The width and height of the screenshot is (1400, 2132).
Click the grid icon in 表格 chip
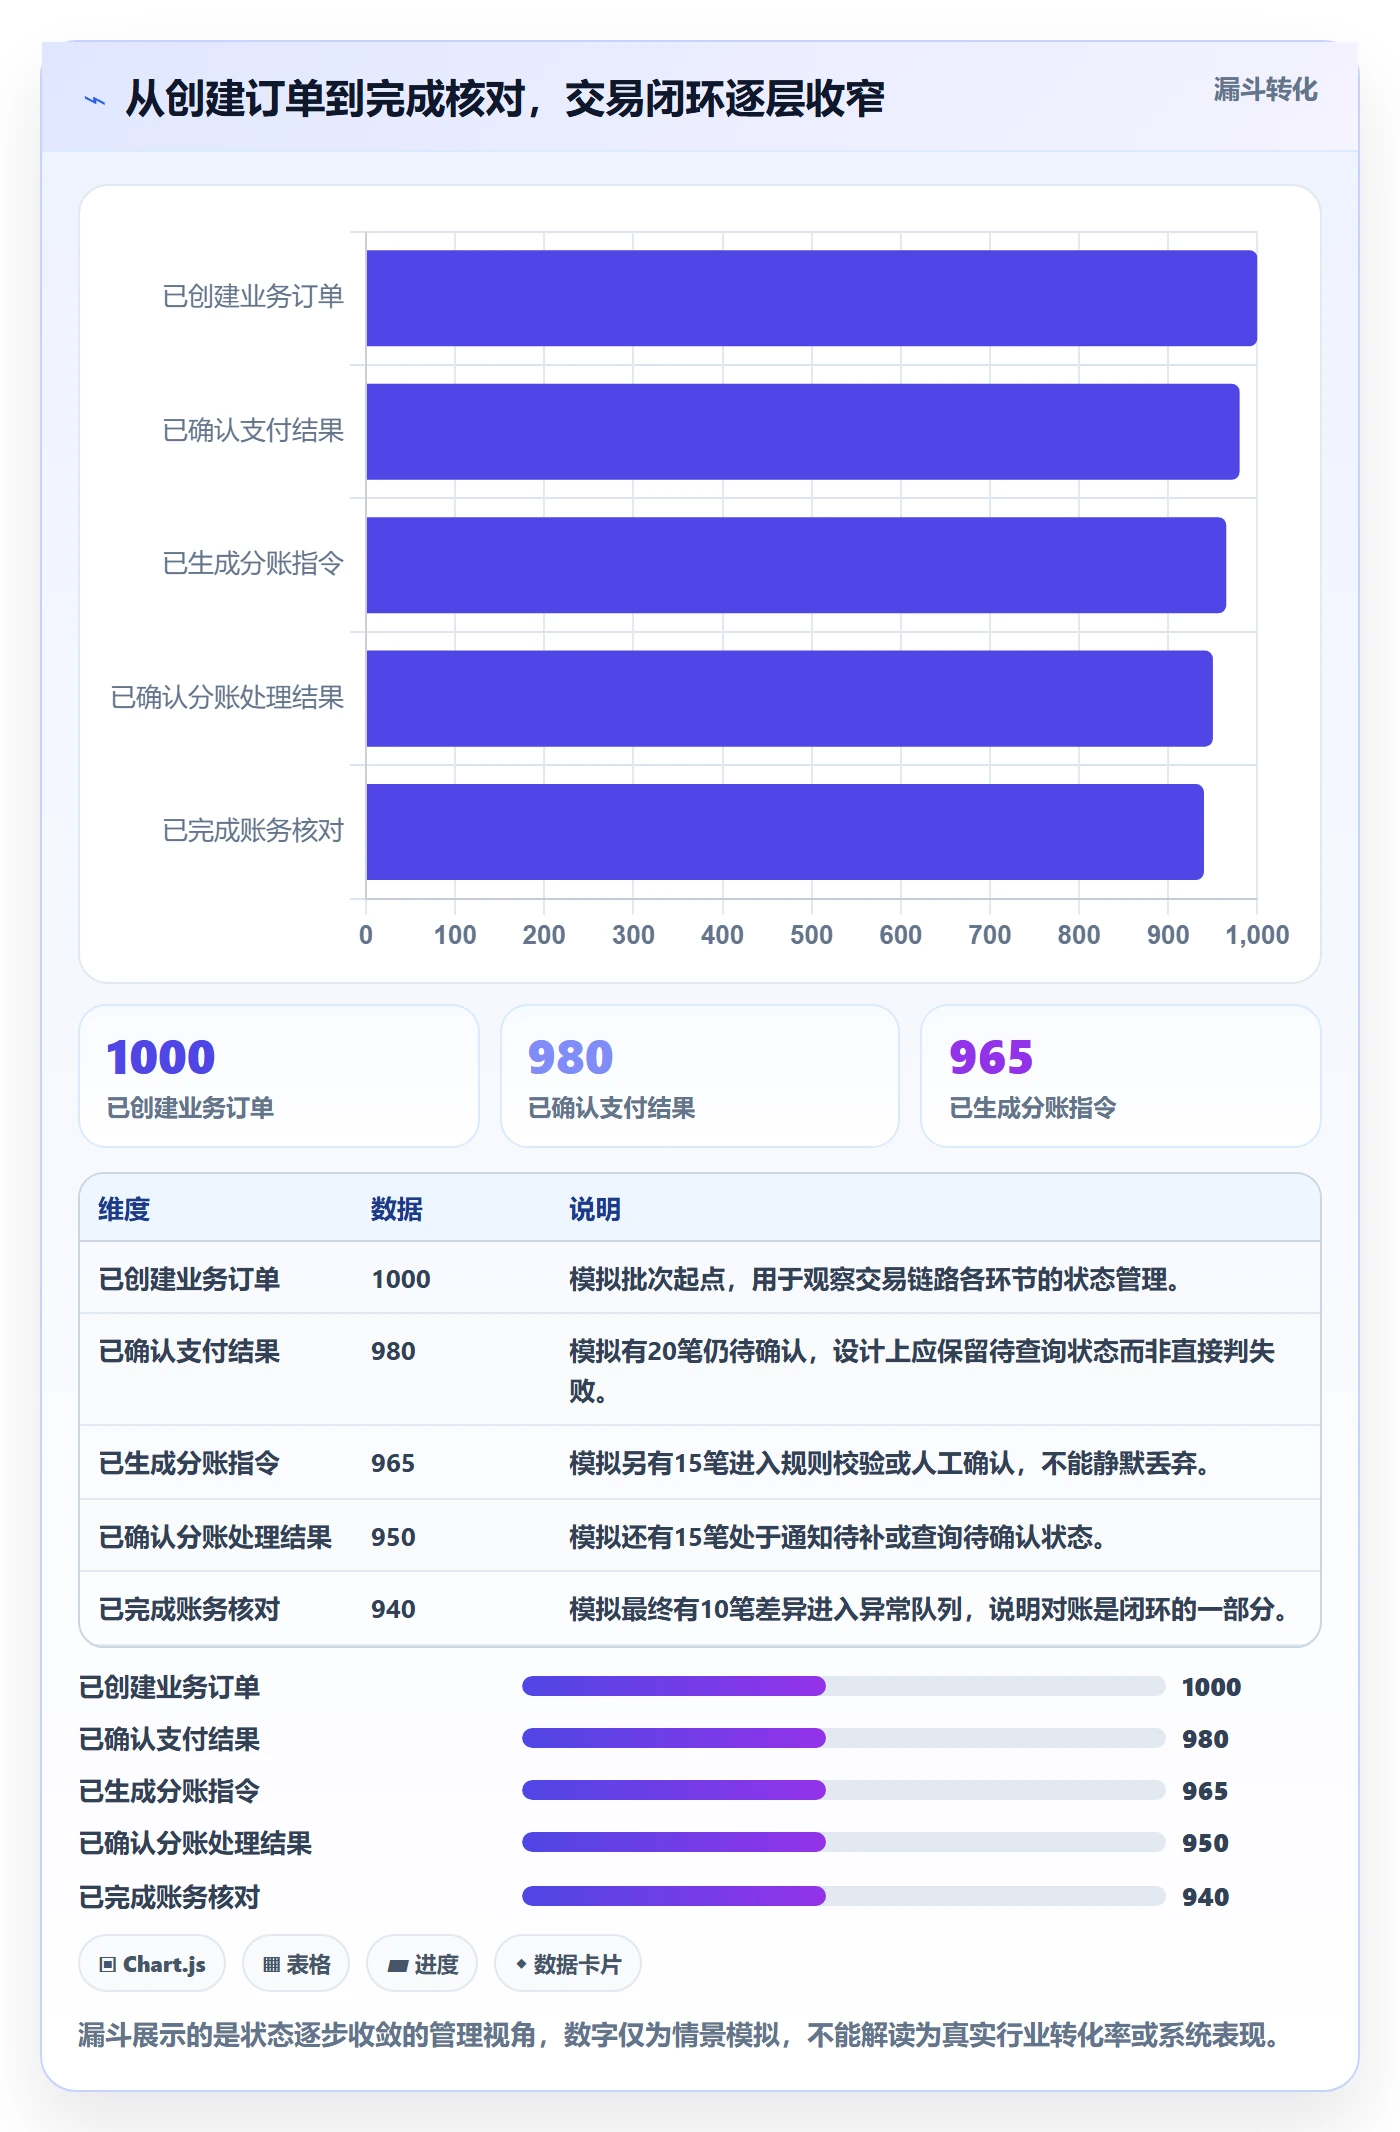(271, 1965)
